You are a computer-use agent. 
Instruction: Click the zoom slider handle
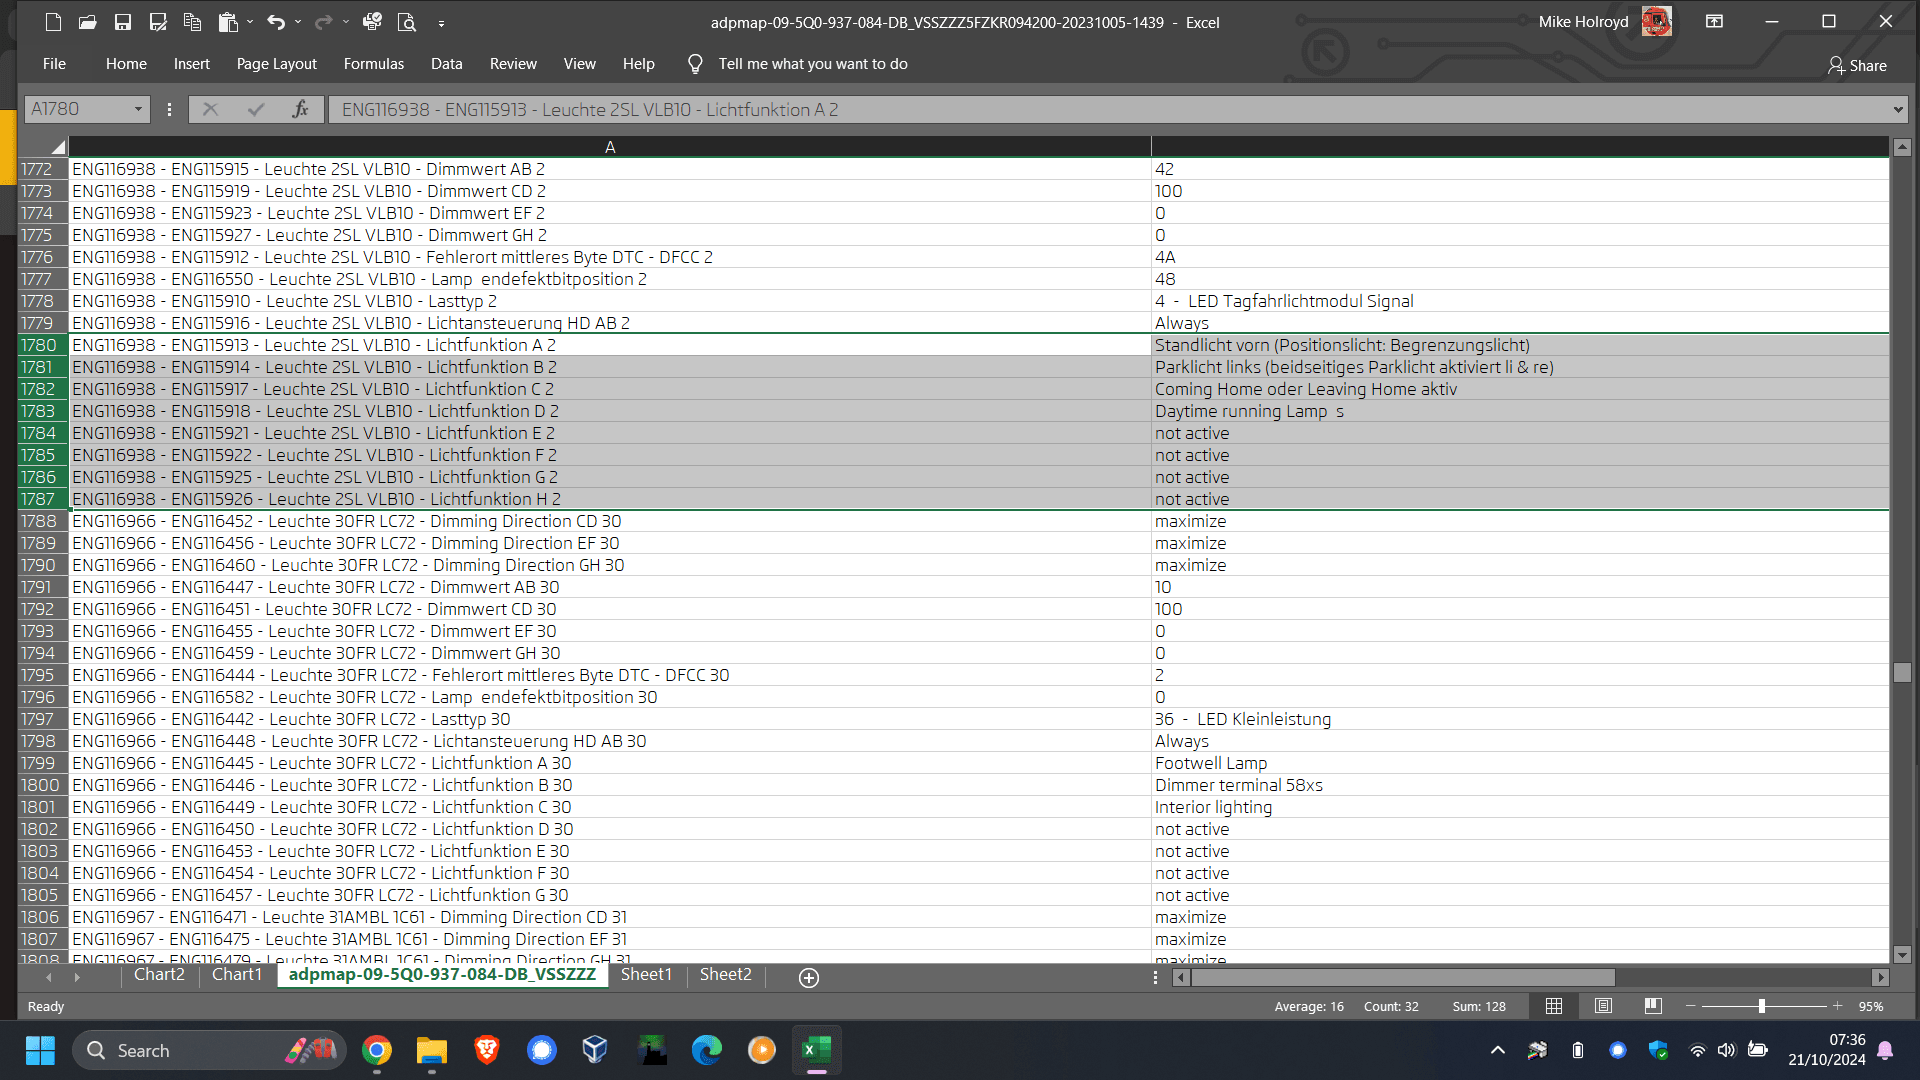click(1761, 1006)
